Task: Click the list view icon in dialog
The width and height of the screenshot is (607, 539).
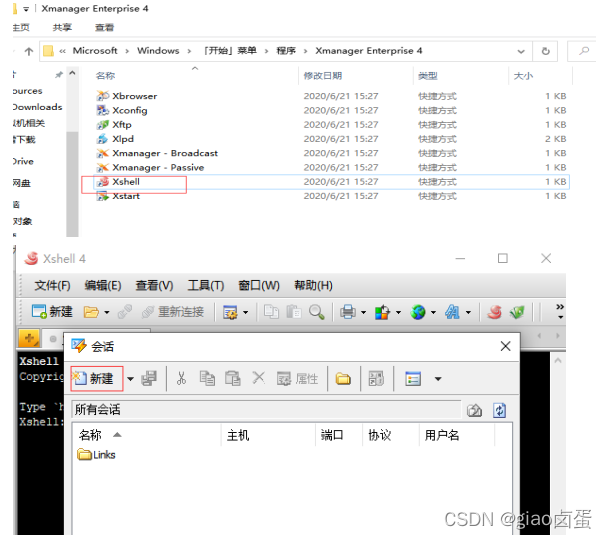Action: pos(413,378)
